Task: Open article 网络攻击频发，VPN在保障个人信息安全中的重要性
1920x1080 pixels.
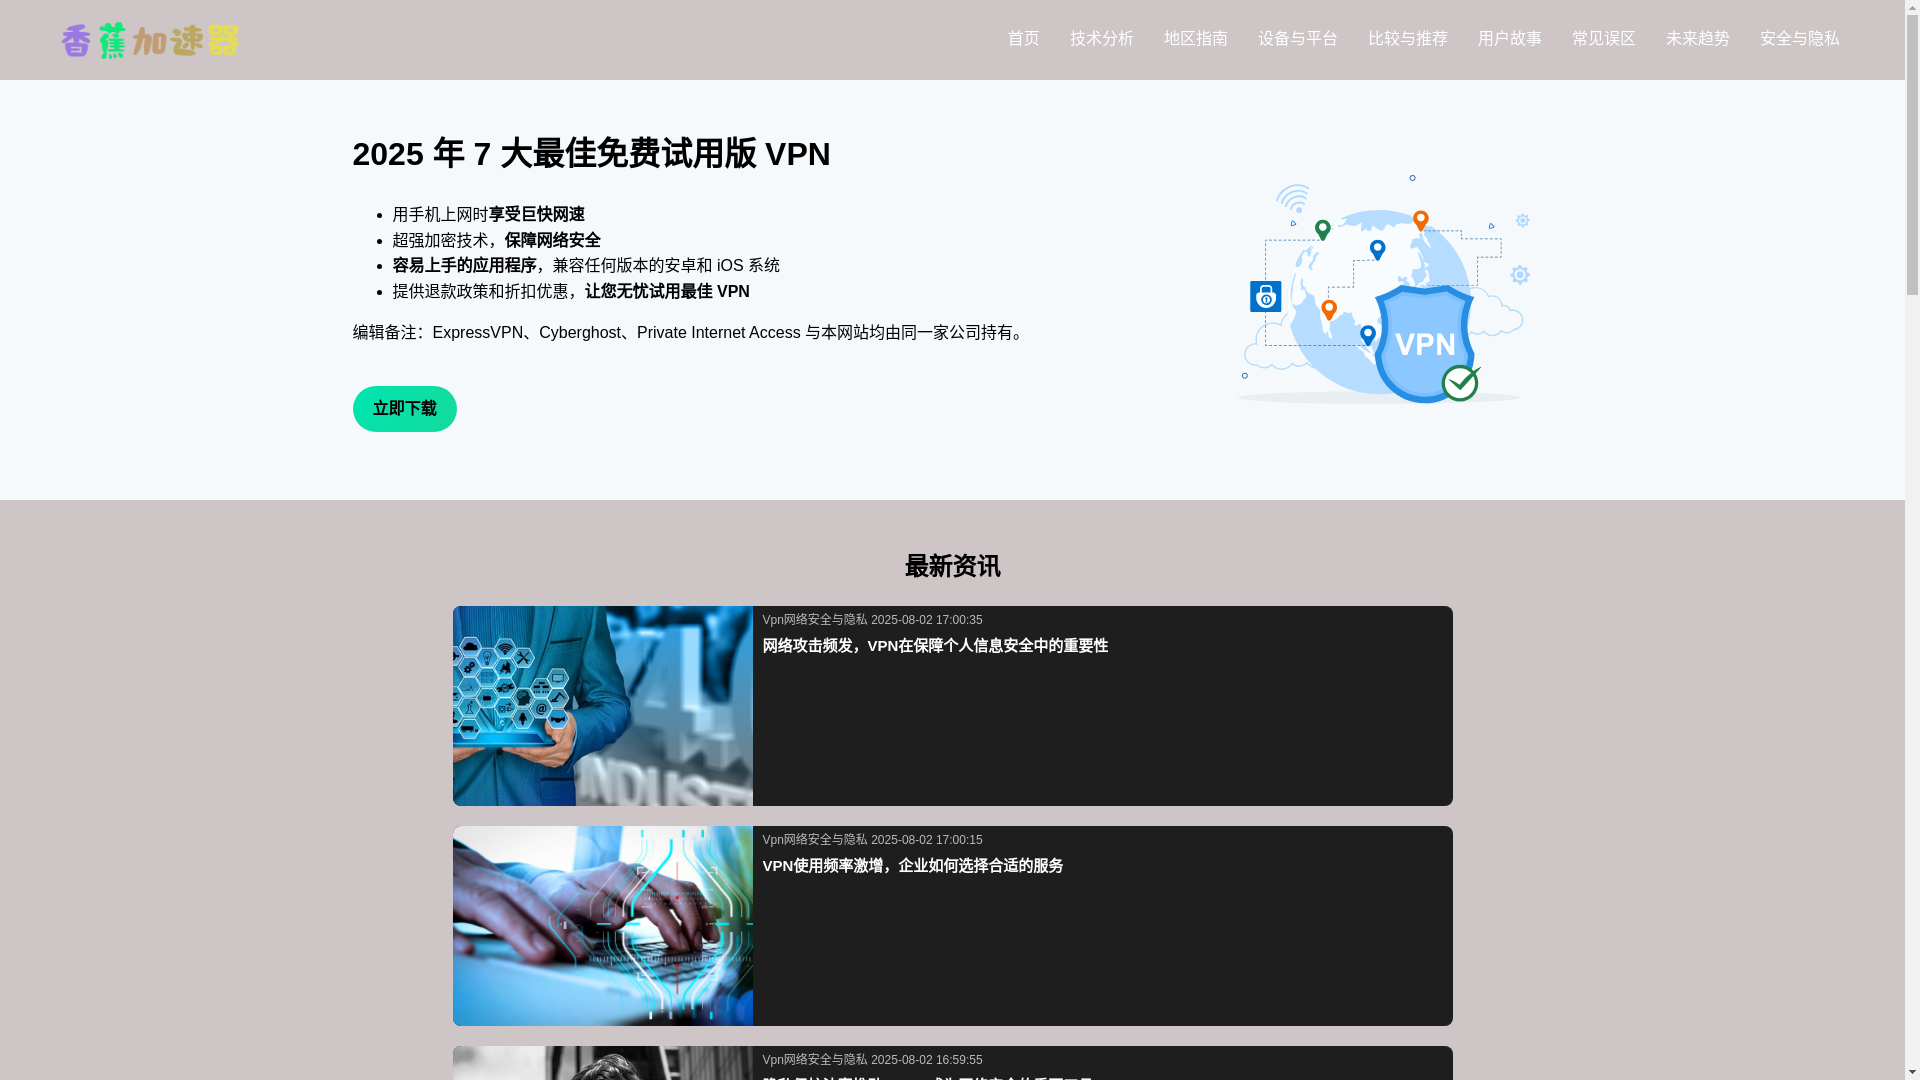Action: coord(935,646)
